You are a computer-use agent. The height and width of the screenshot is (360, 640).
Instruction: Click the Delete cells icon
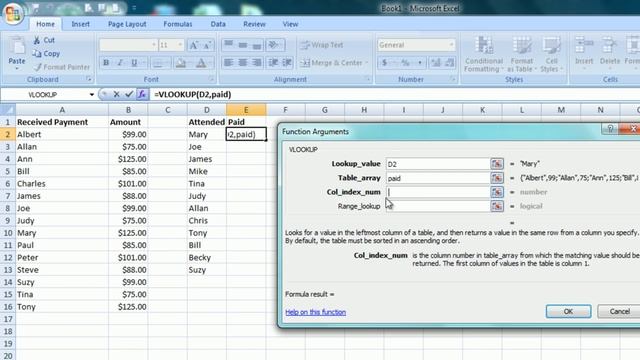click(x=610, y=45)
